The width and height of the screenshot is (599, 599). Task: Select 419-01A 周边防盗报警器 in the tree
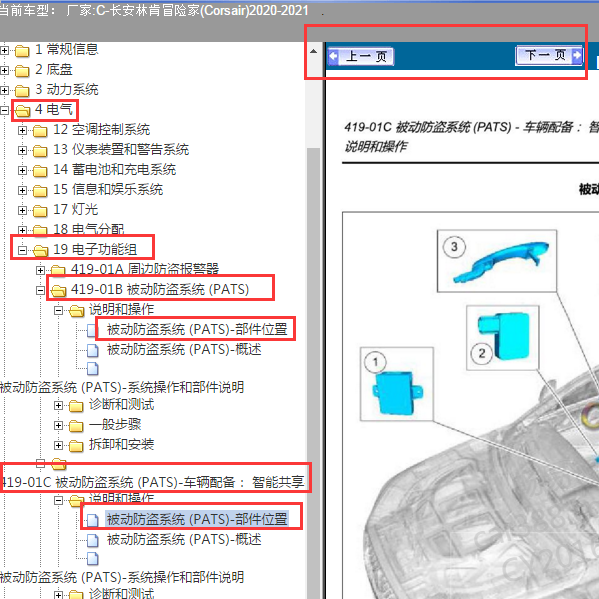[x=145, y=269]
